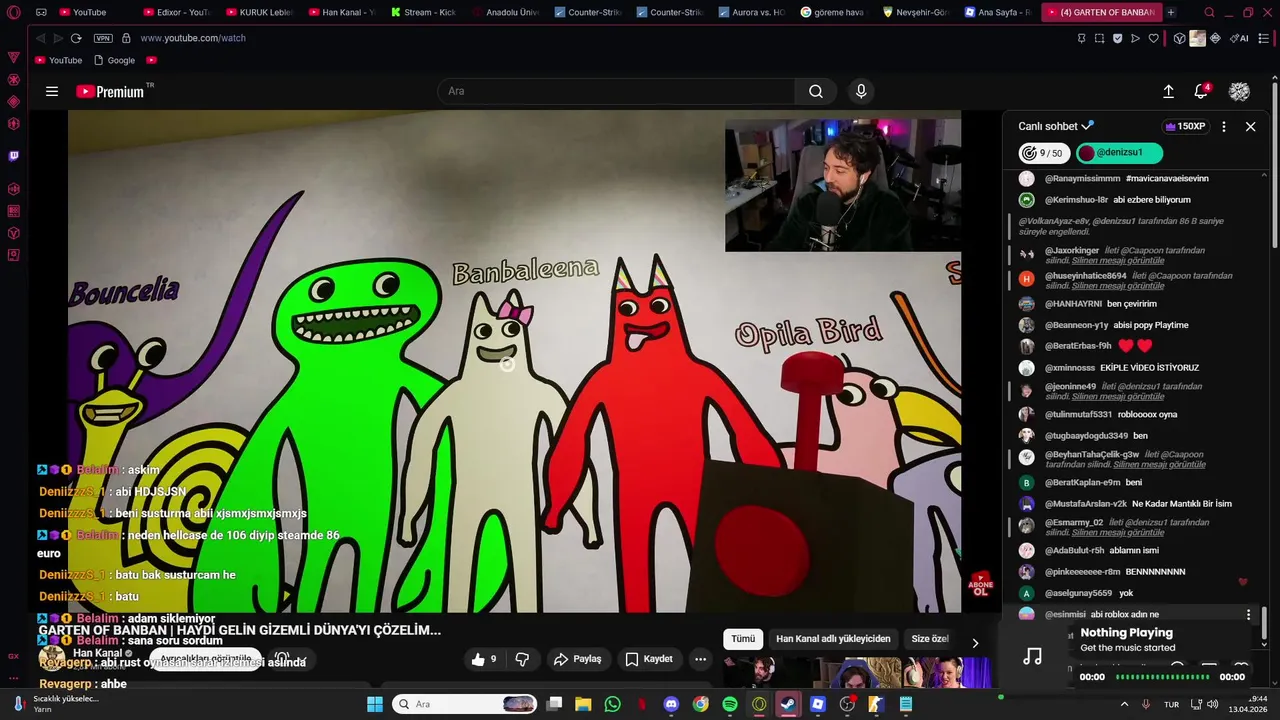
Task: Click the Kaydet save button
Action: click(649, 659)
